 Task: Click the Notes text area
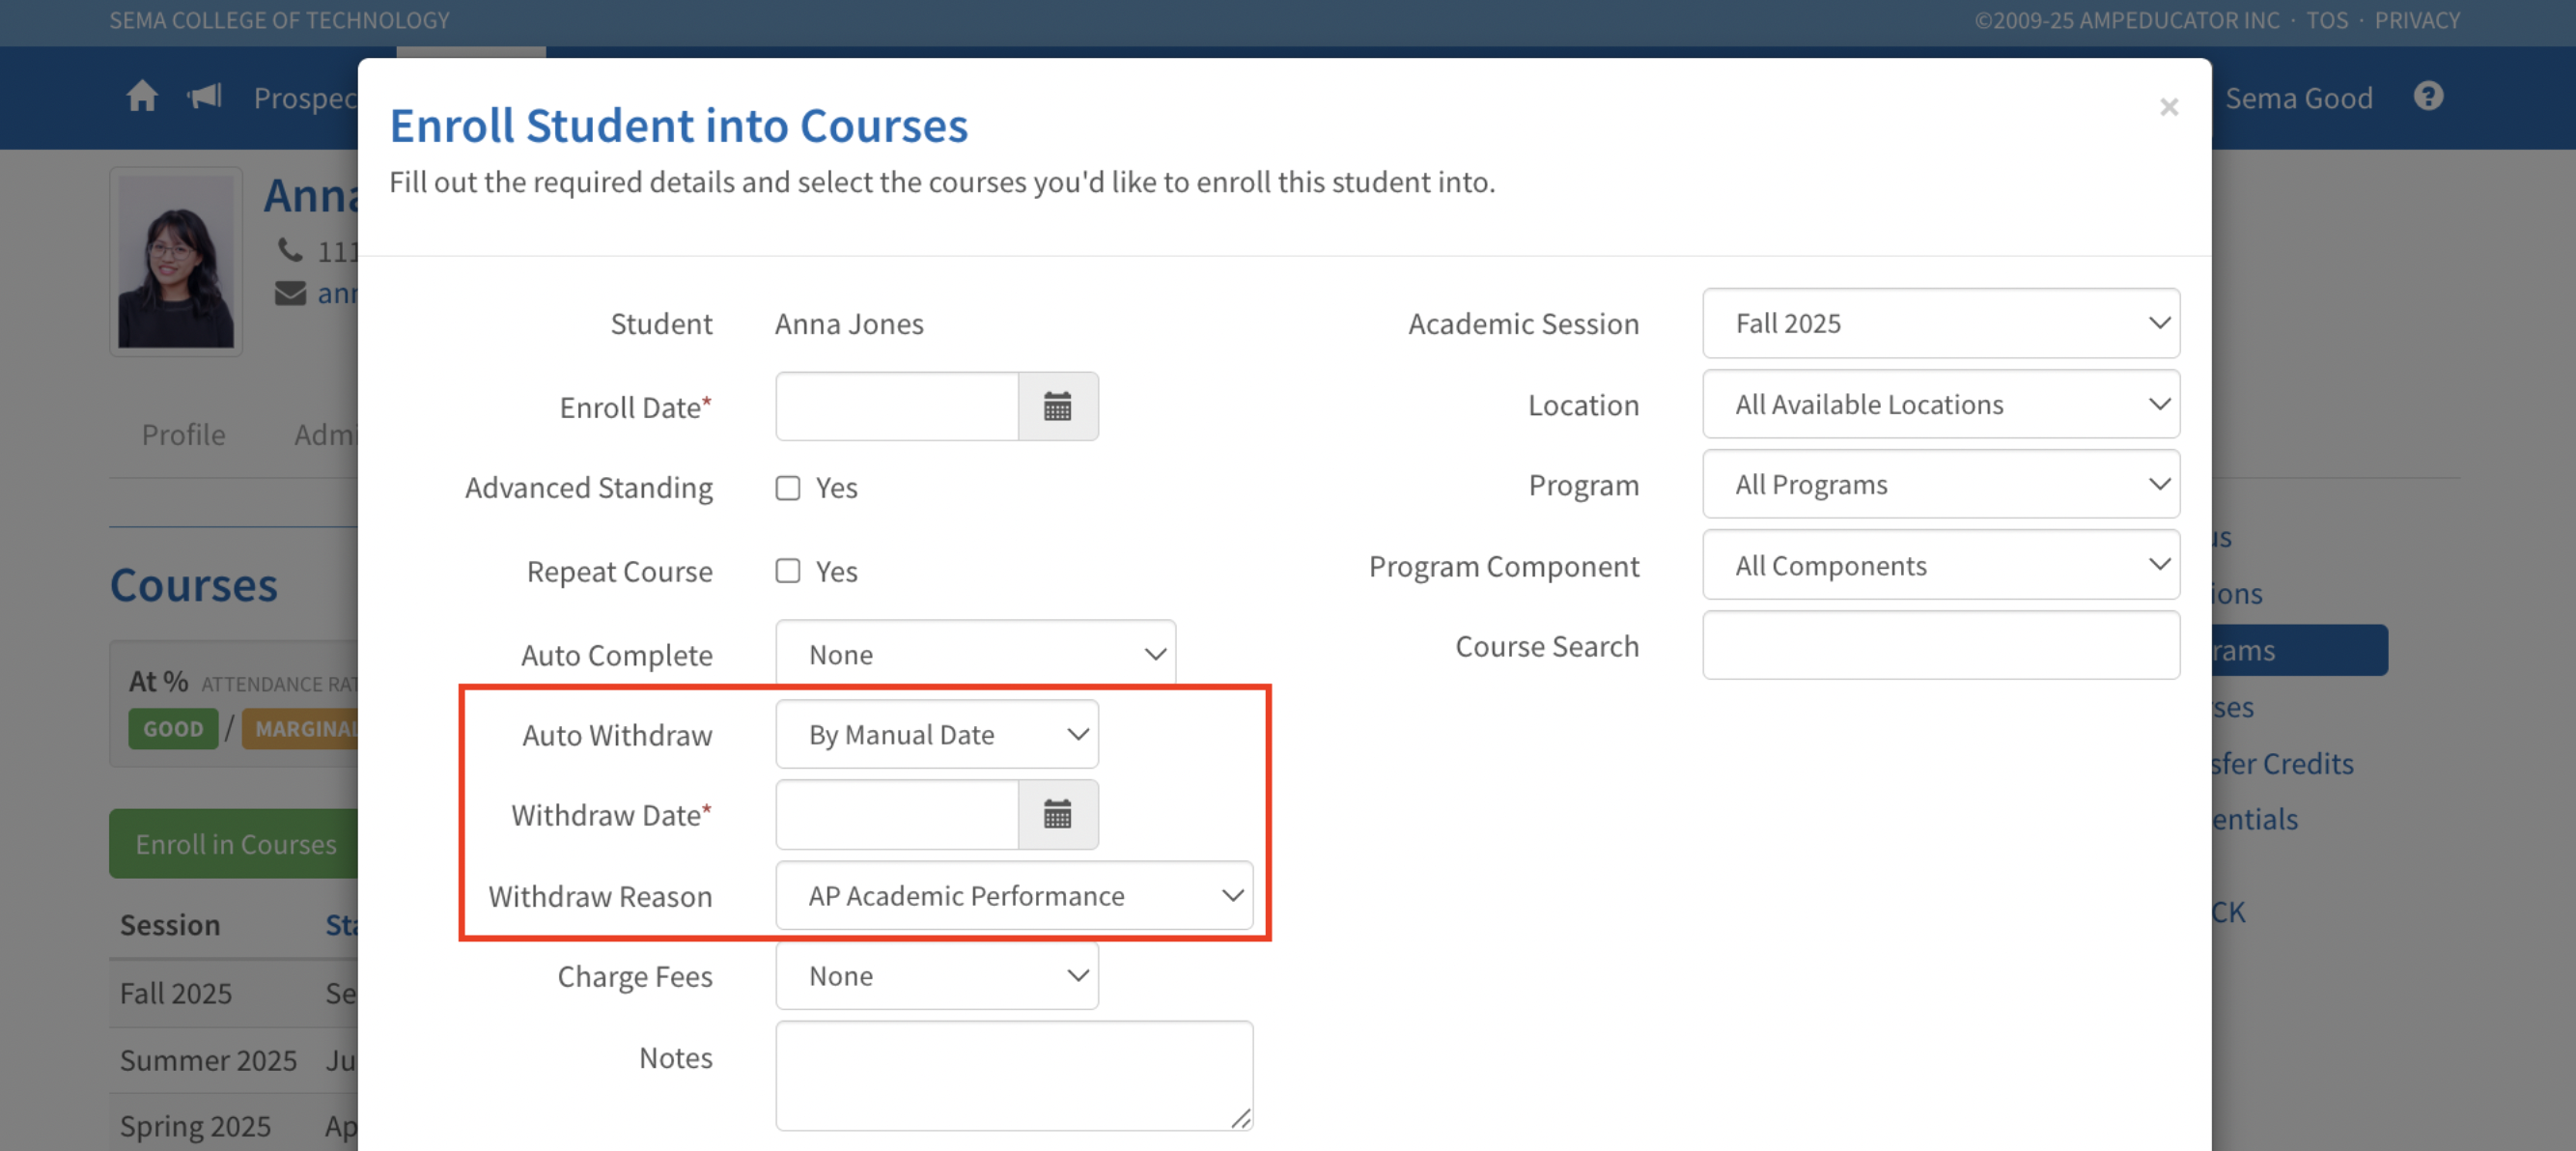point(1013,1075)
